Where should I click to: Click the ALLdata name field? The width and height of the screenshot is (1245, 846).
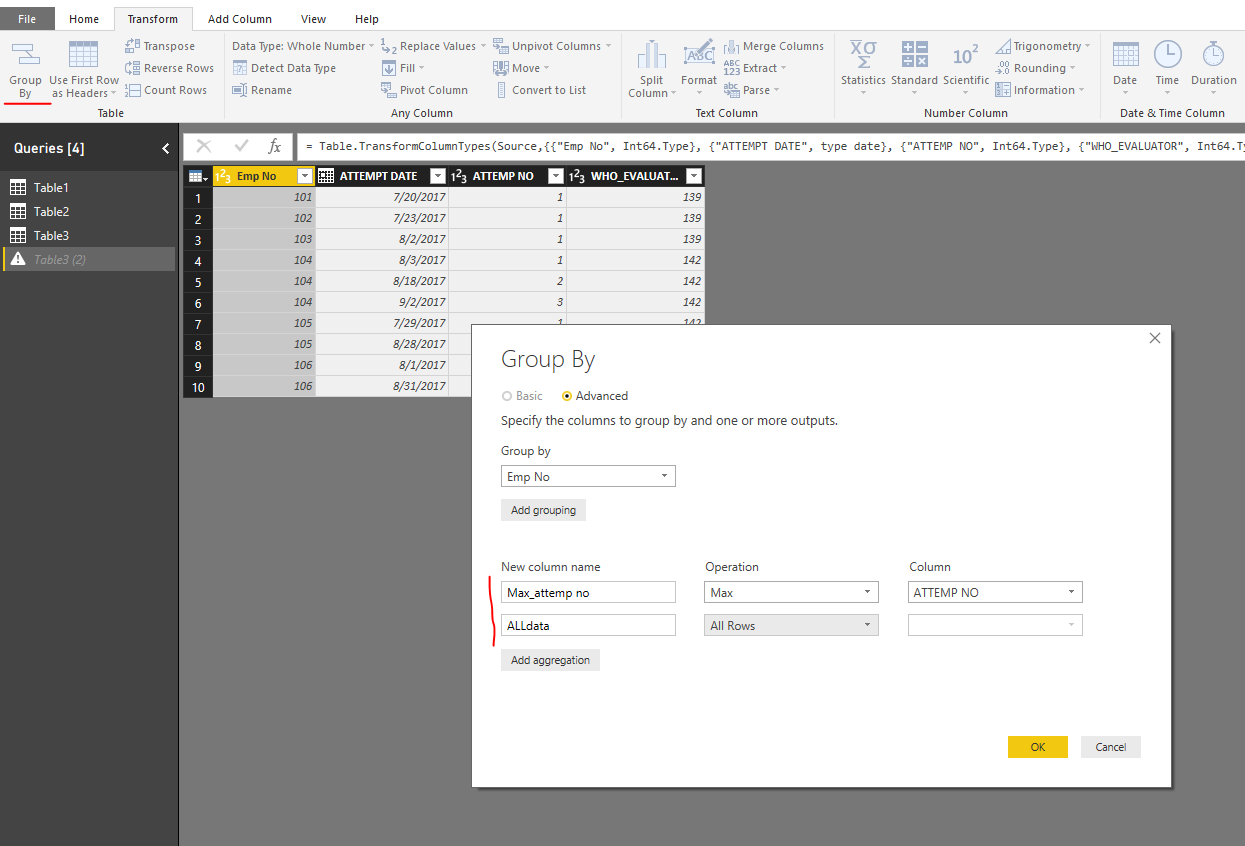click(588, 626)
